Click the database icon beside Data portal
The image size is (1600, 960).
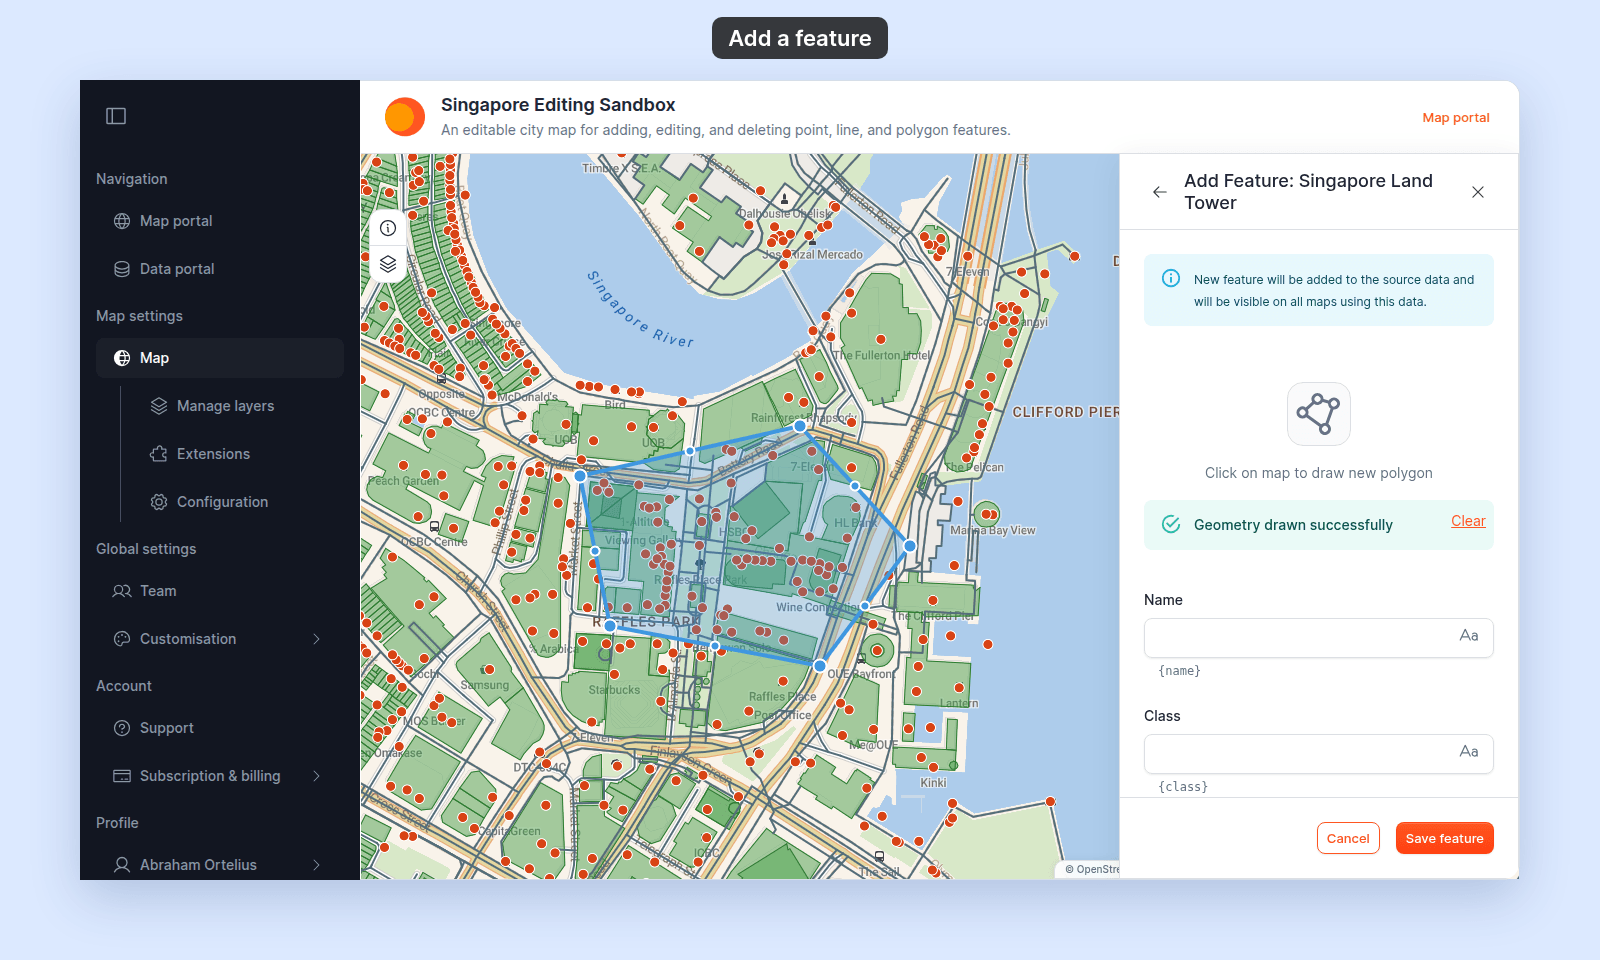(122, 269)
